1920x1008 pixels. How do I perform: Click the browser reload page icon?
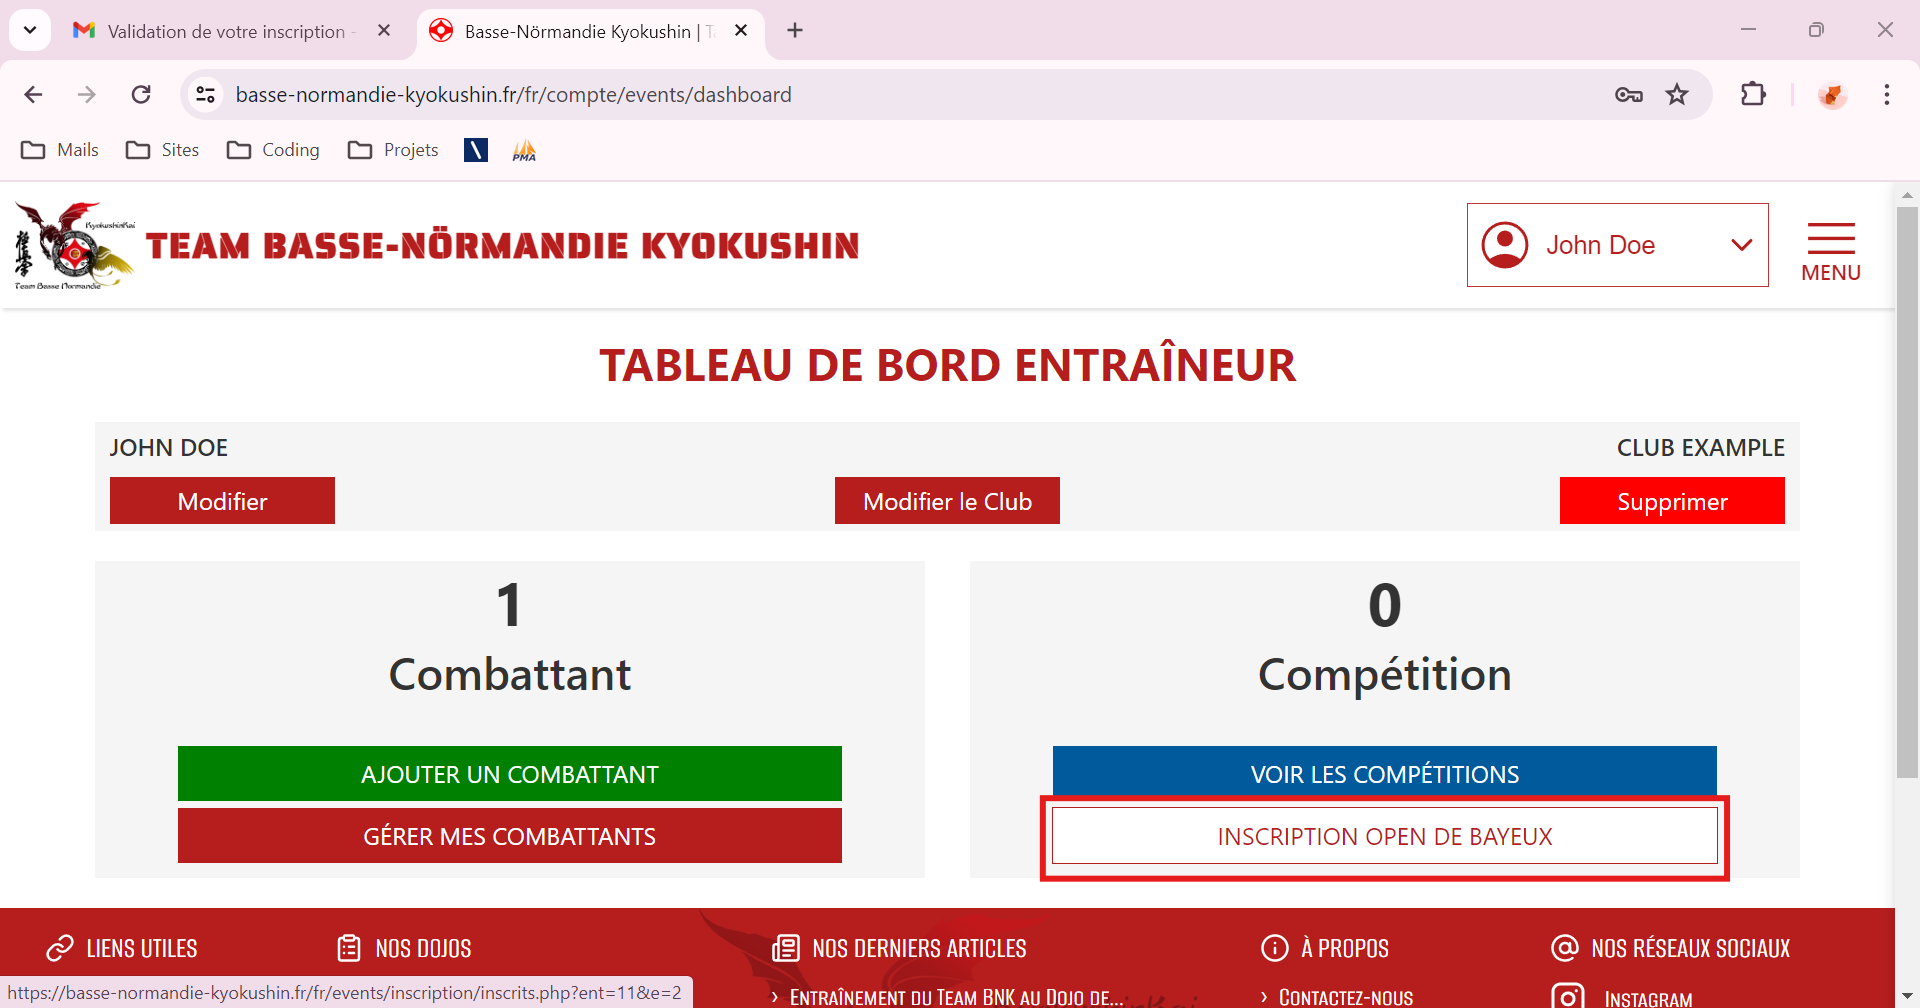(x=141, y=94)
